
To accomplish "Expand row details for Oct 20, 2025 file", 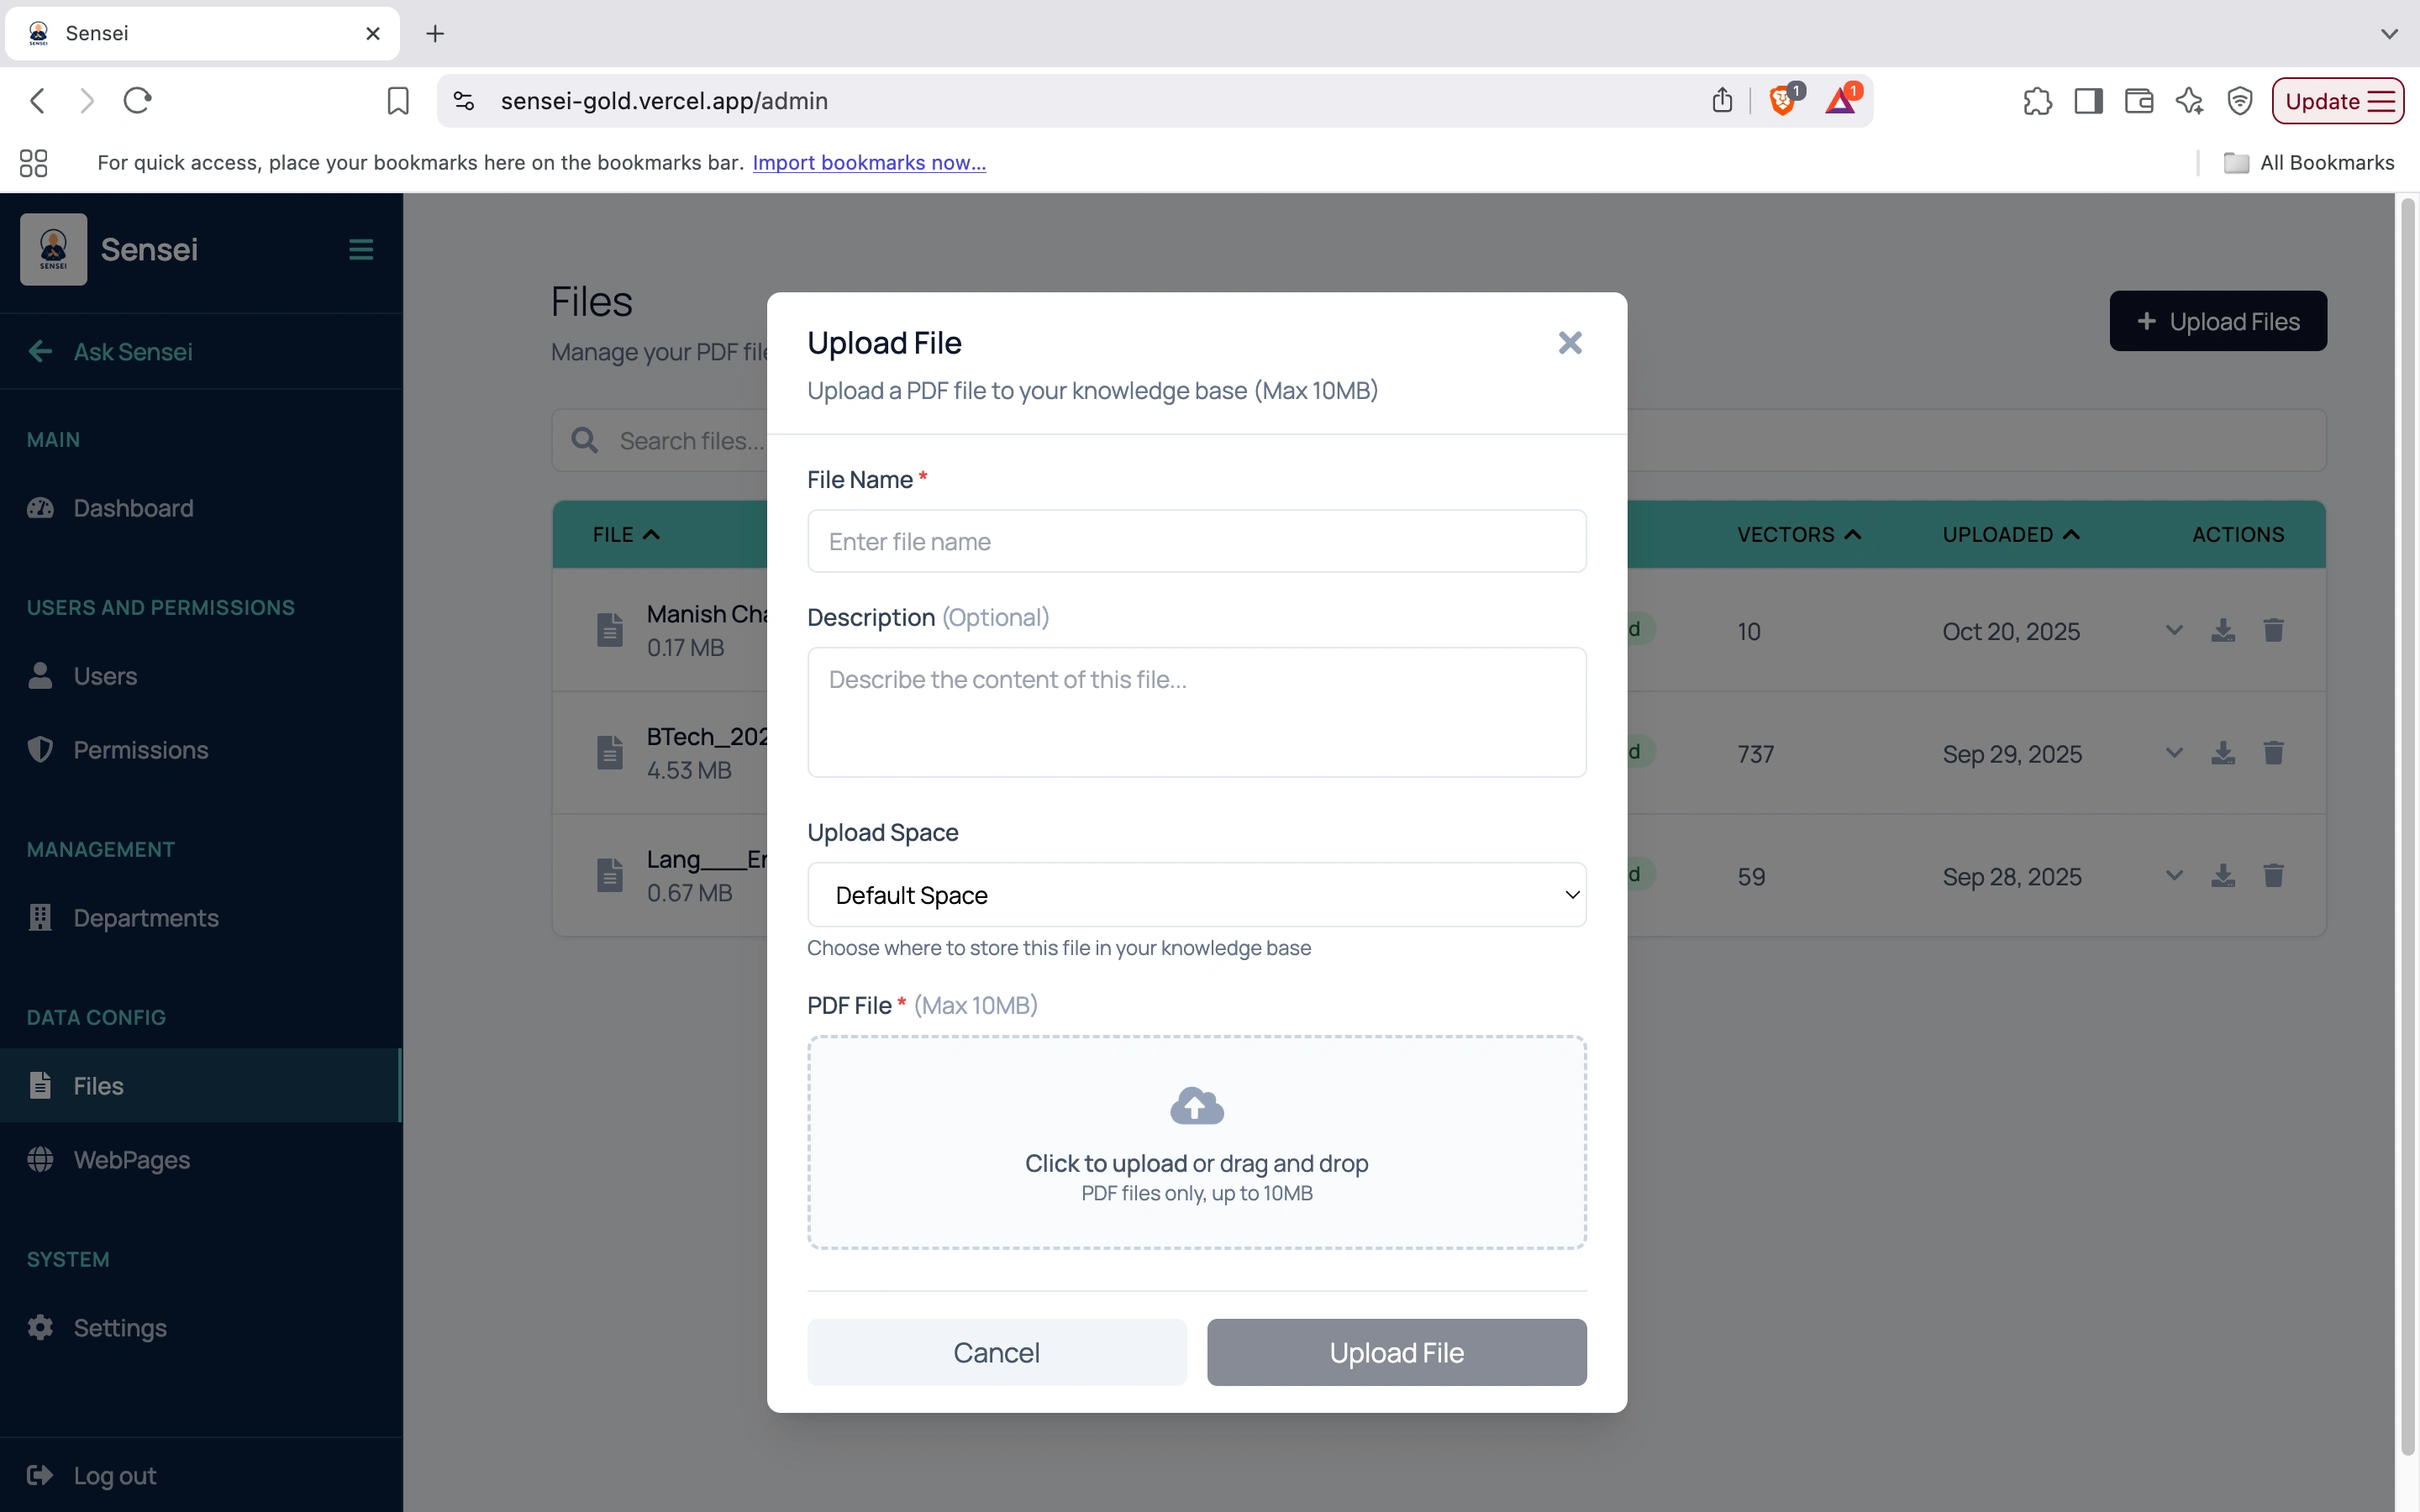I will point(2173,630).
